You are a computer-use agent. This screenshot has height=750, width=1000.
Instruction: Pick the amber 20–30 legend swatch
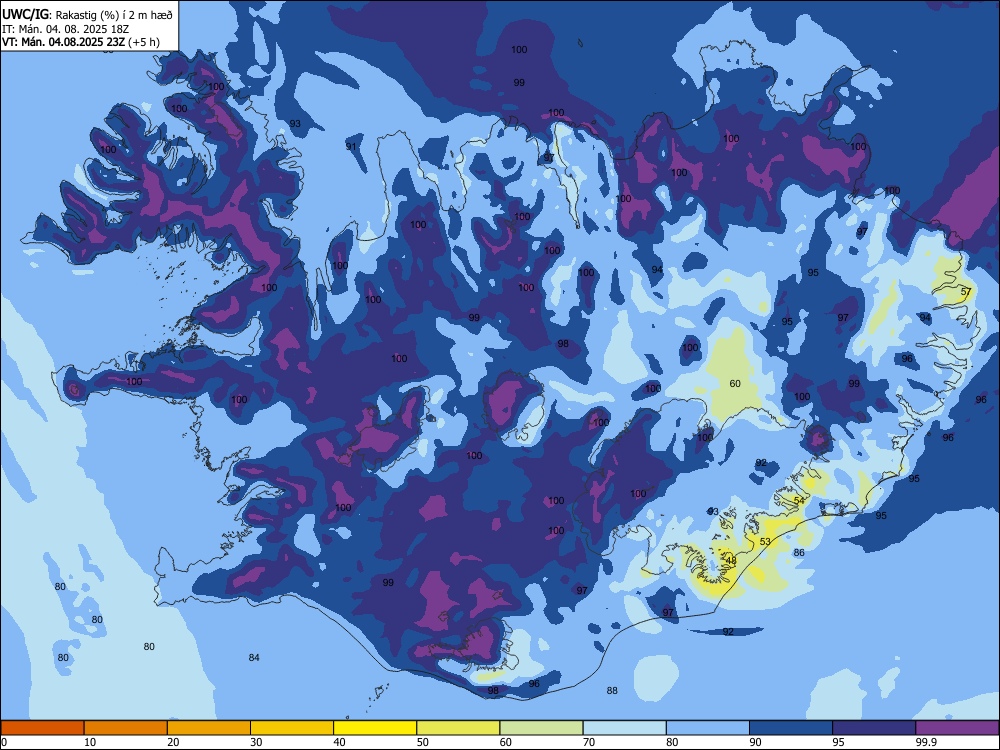209,728
